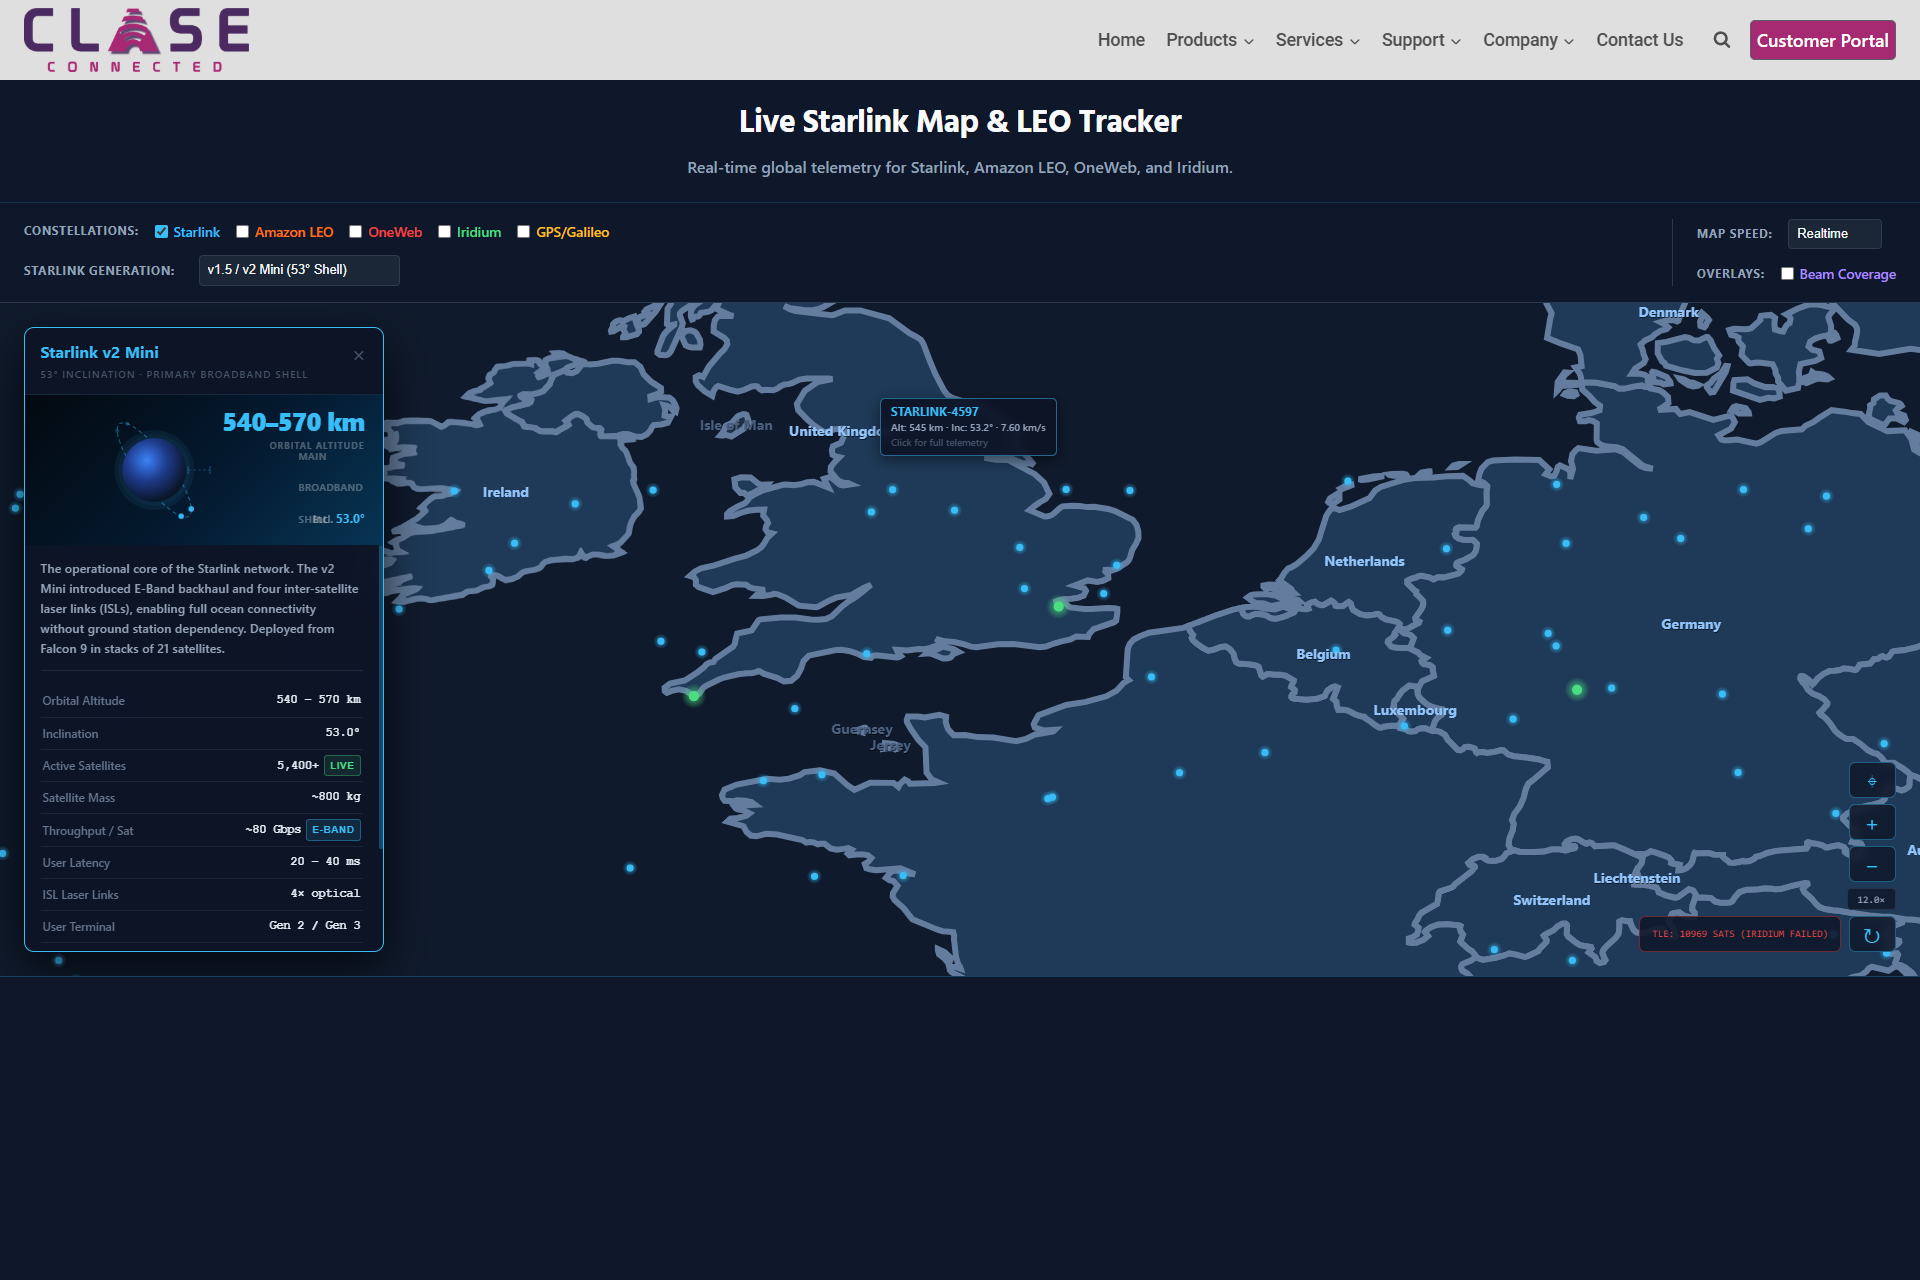
Task: Click the refresh TLE data button
Action: coord(1871,936)
